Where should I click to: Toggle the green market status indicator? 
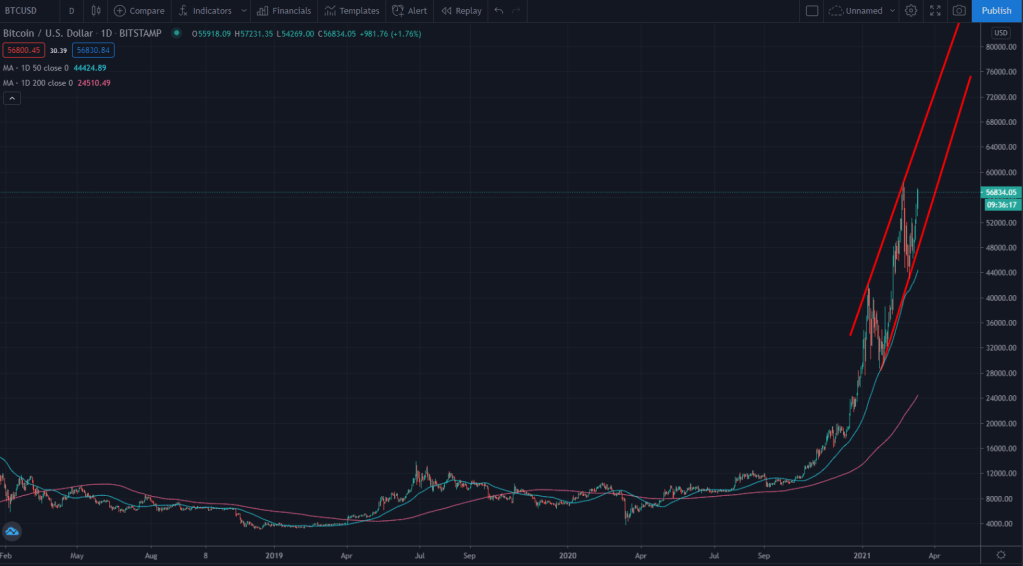coord(176,33)
